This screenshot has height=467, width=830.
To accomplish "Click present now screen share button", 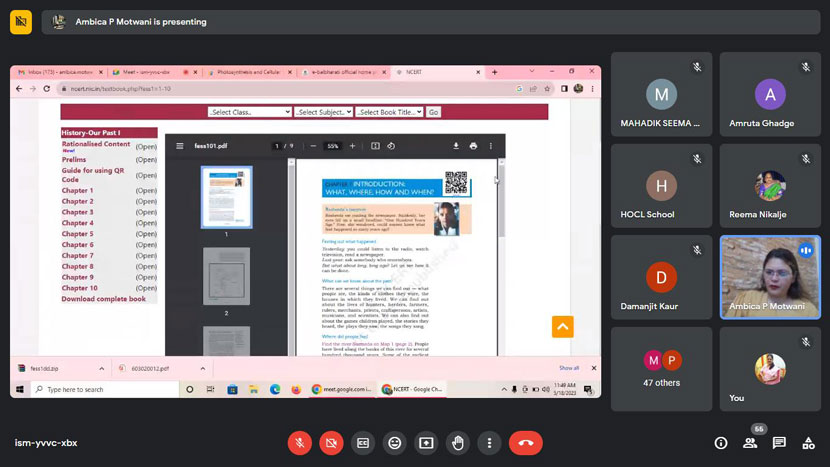I will pos(426,443).
